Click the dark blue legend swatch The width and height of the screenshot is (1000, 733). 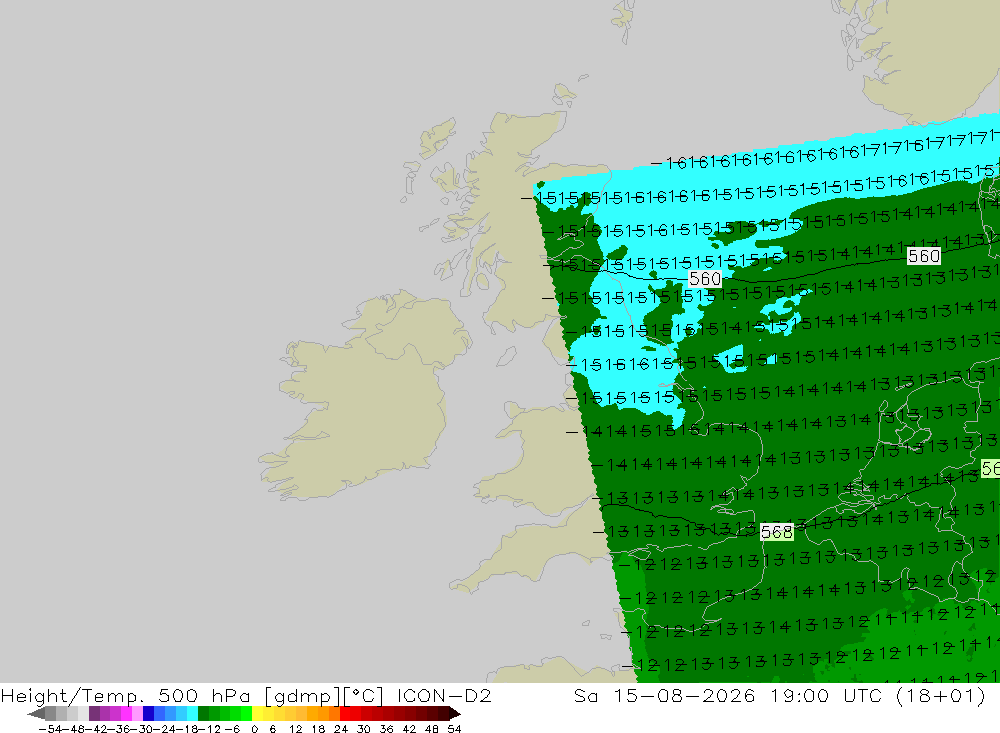coord(149,714)
